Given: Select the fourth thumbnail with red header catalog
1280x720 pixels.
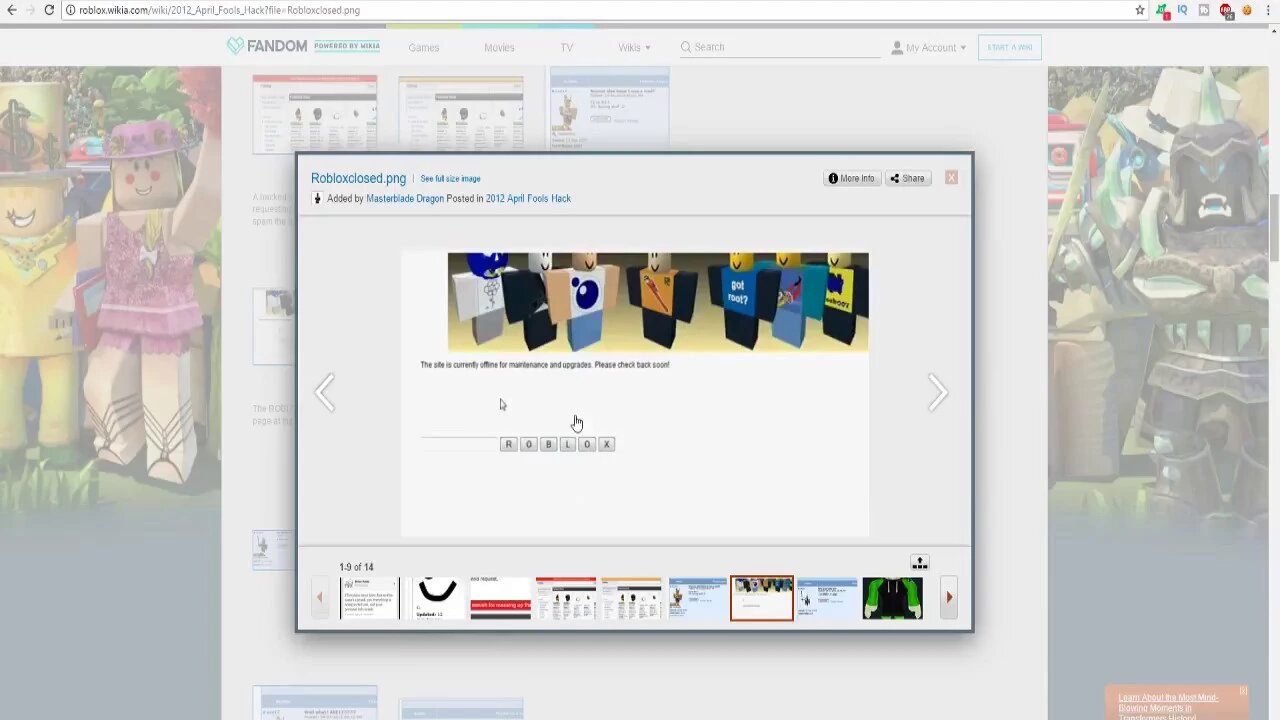Looking at the screenshot, I should [x=565, y=598].
